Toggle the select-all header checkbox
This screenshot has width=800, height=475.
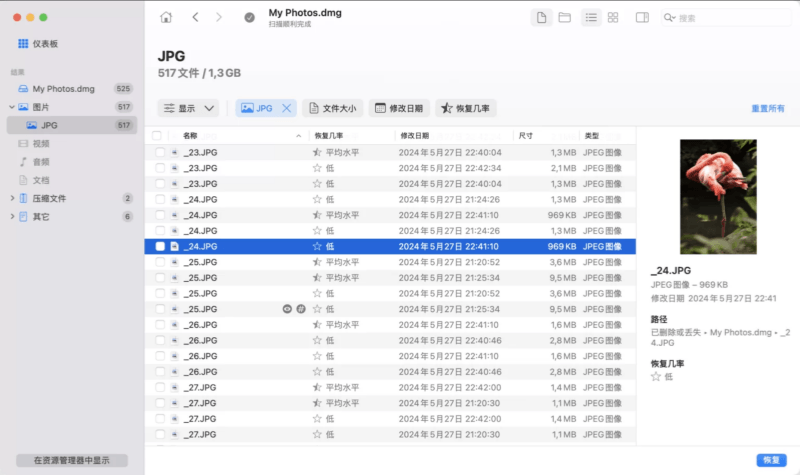[157, 136]
